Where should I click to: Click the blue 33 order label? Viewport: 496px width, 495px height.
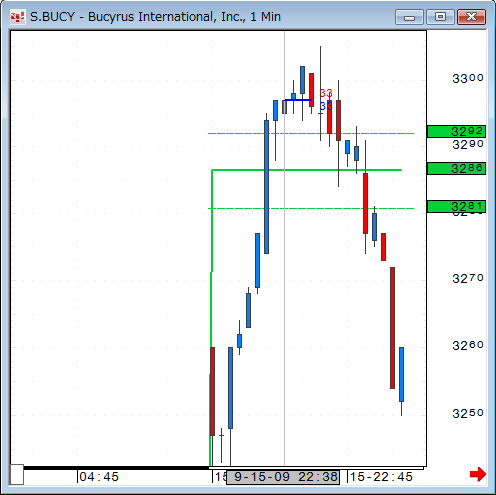click(326, 106)
